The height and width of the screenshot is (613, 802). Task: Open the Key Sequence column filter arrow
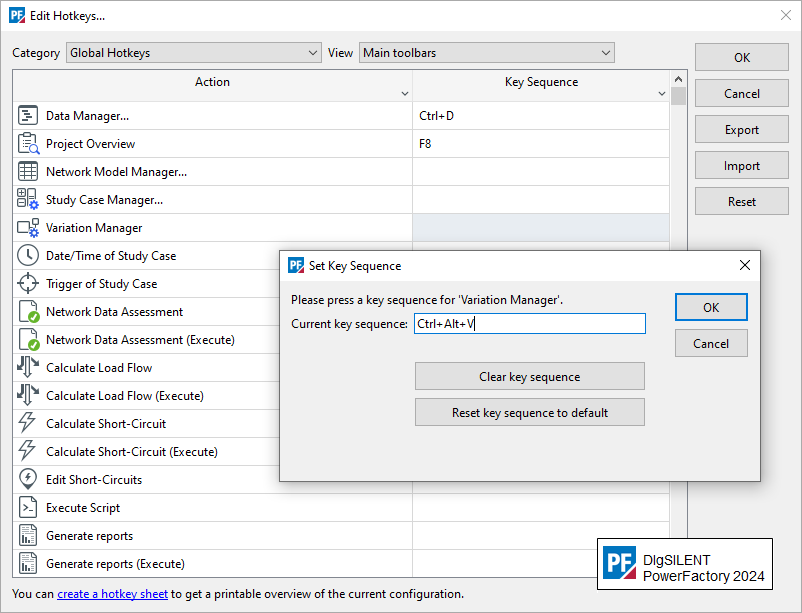pos(661,94)
